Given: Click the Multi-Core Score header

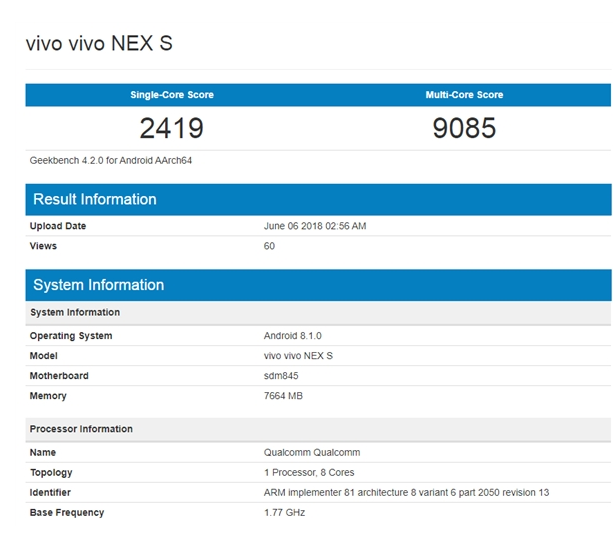Looking at the screenshot, I should (464, 95).
